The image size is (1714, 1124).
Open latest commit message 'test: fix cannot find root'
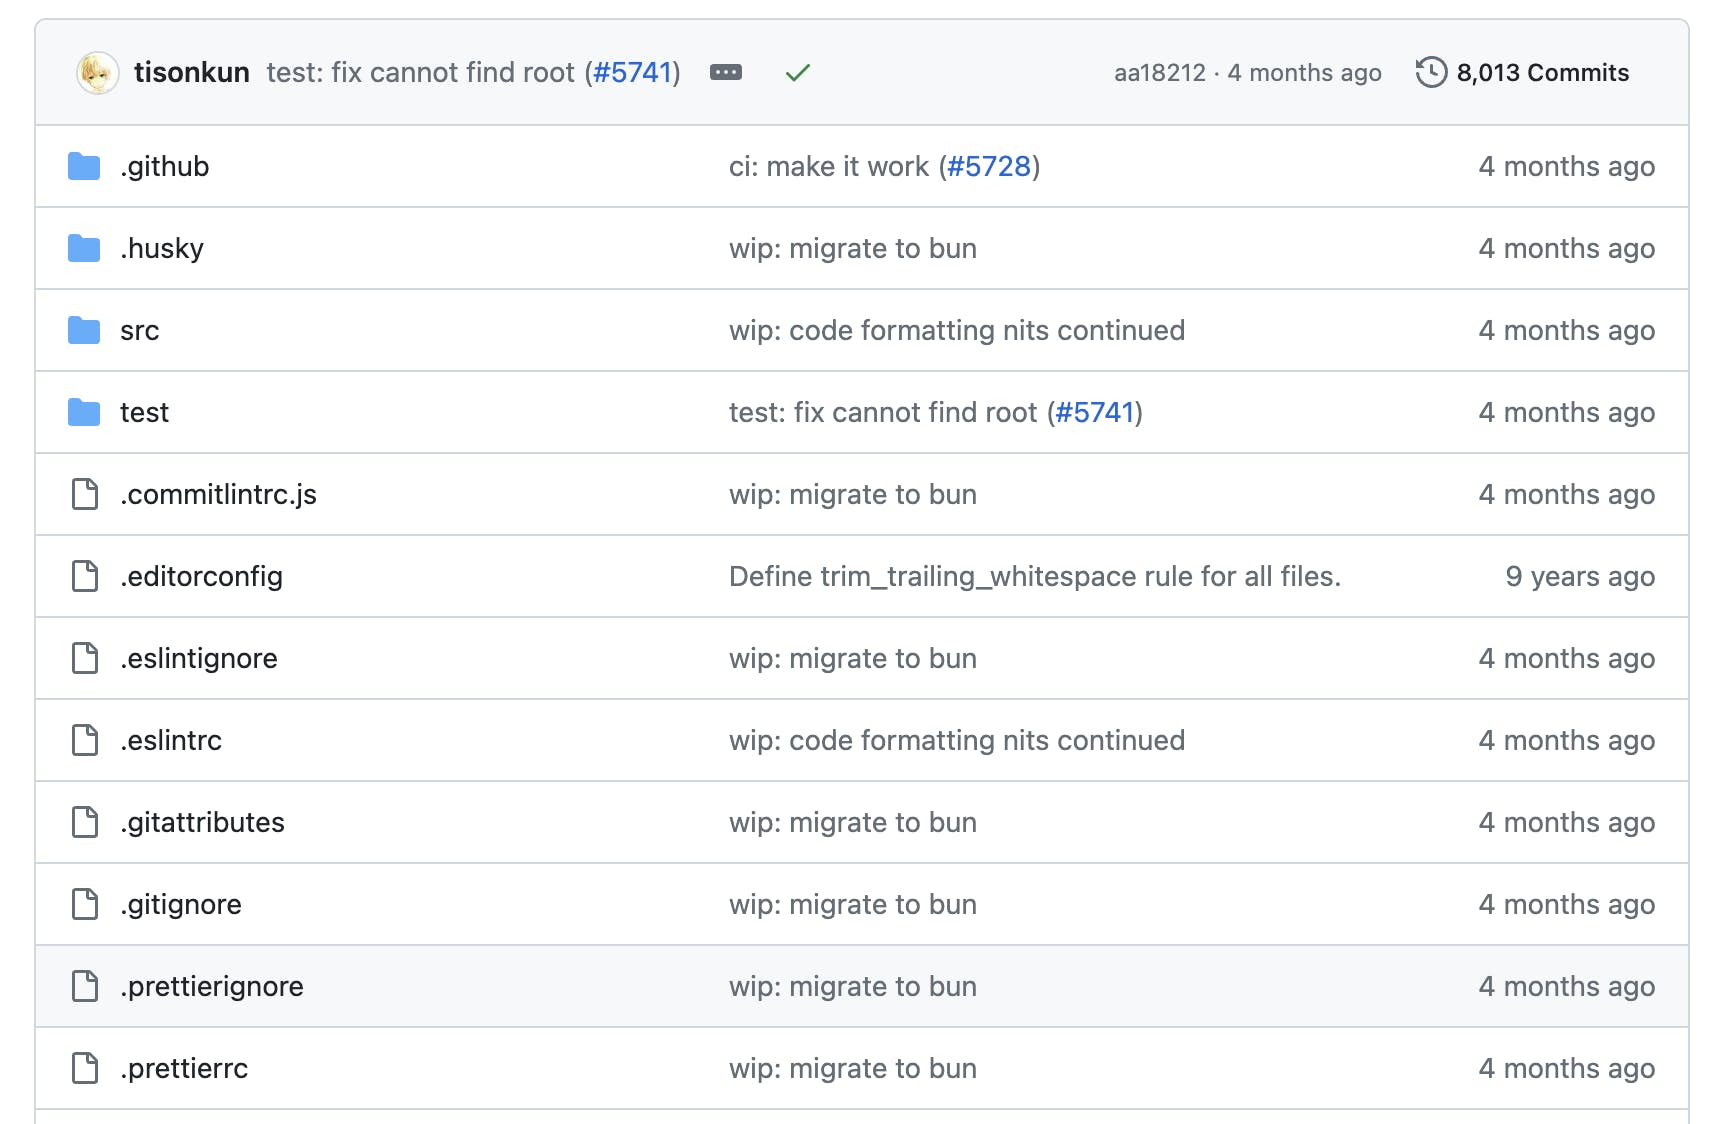click(421, 73)
